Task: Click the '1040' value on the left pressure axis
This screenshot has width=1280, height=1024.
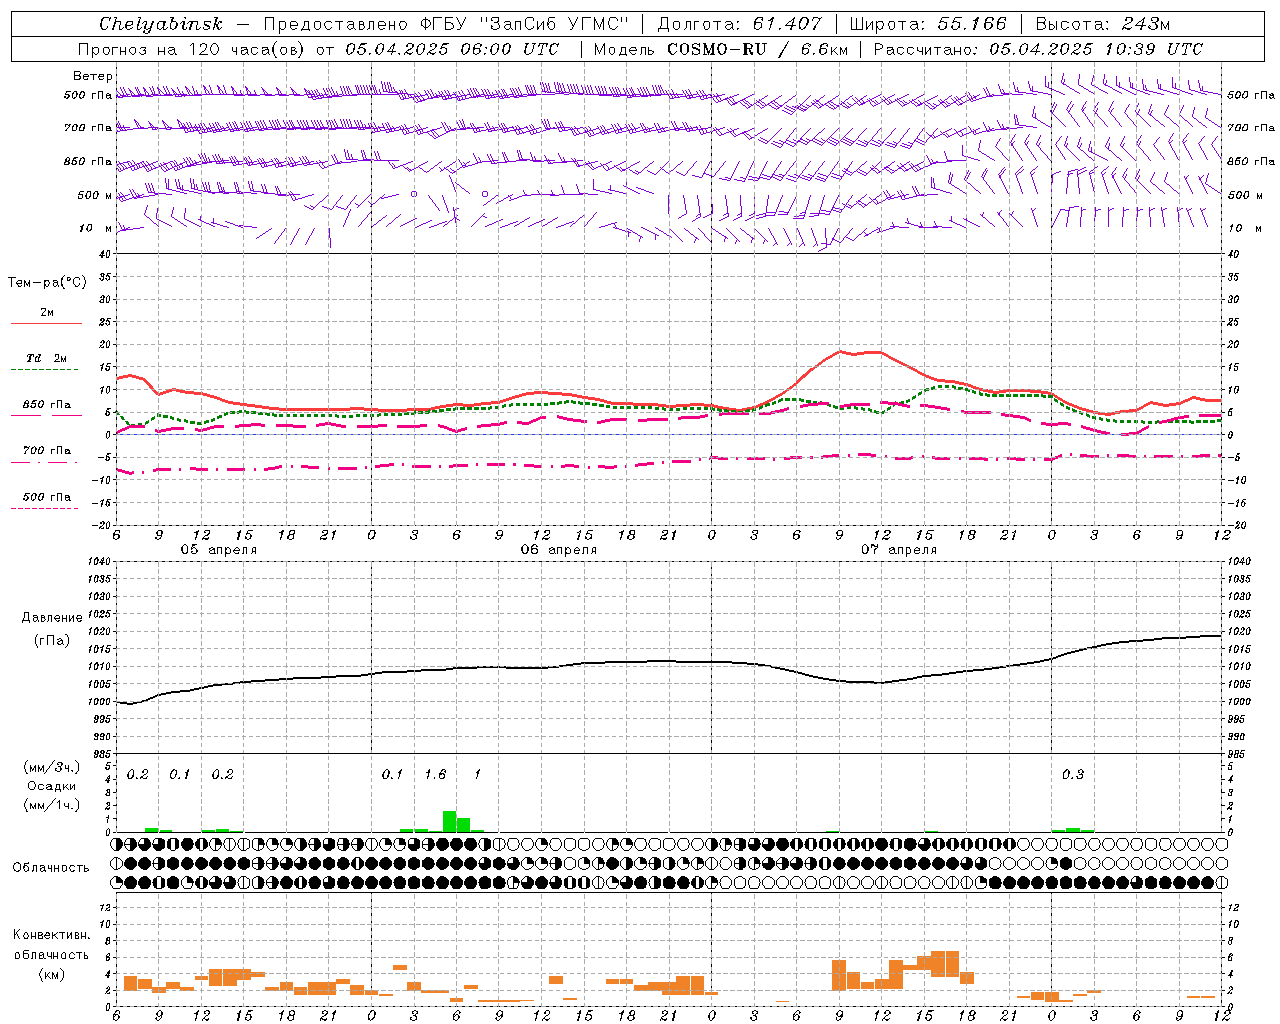Action: coord(99,562)
